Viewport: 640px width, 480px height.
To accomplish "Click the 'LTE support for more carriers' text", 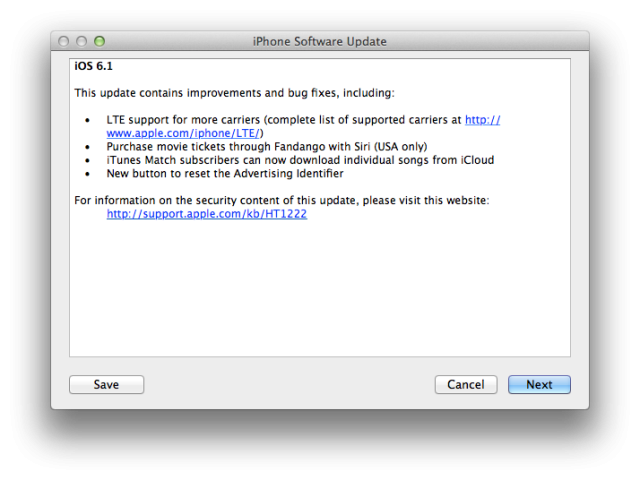I will pyautogui.click(x=183, y=120).
